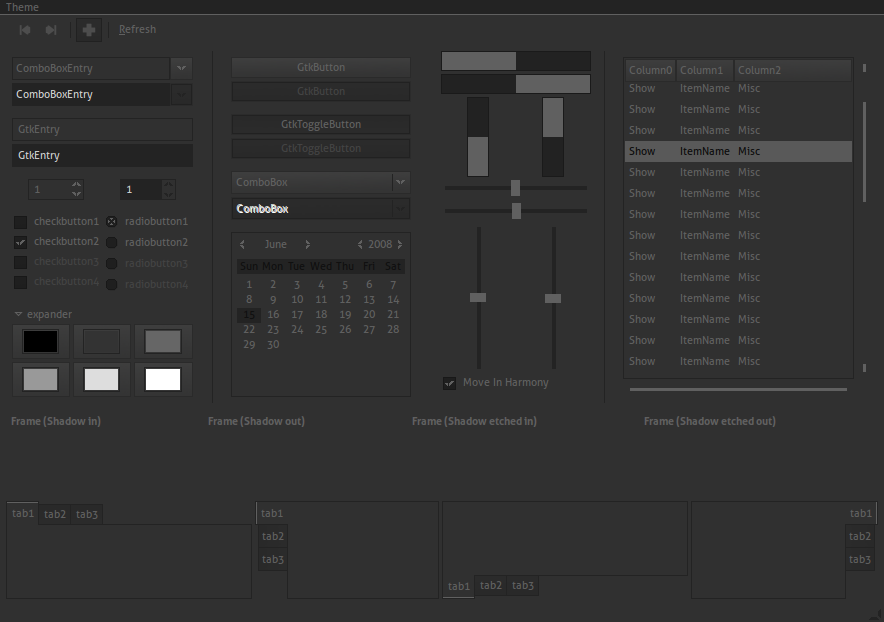Go to next month after June

tap(307, 244)
